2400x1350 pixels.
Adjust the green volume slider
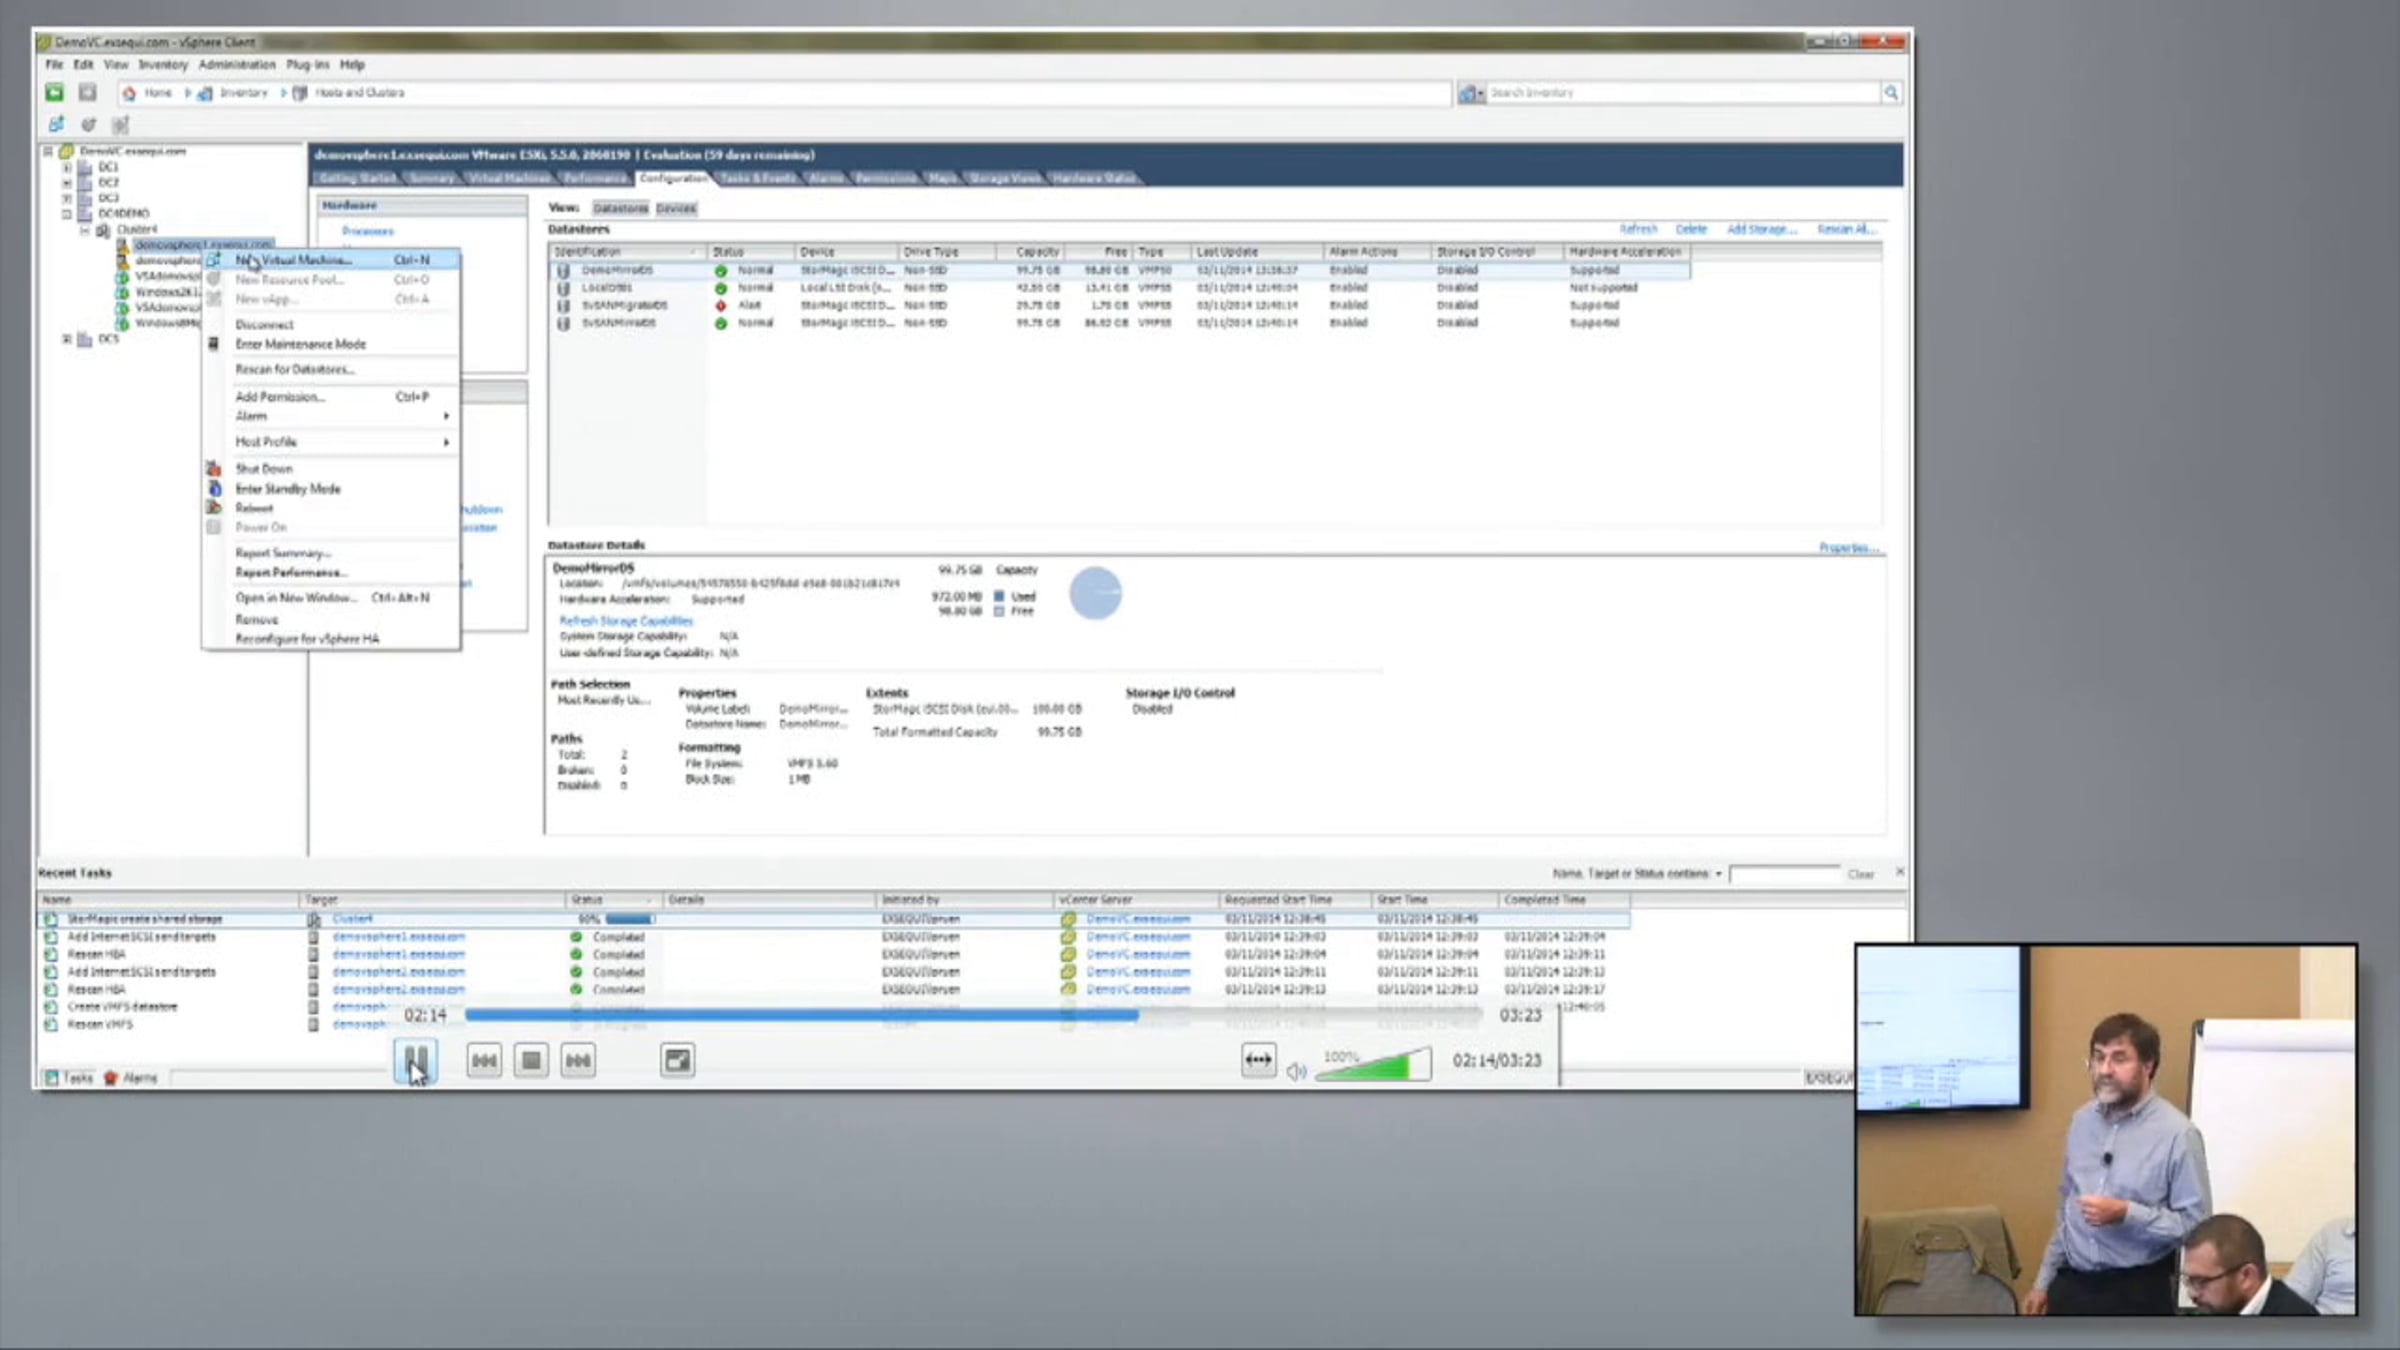click(x=1373, y=1066)
